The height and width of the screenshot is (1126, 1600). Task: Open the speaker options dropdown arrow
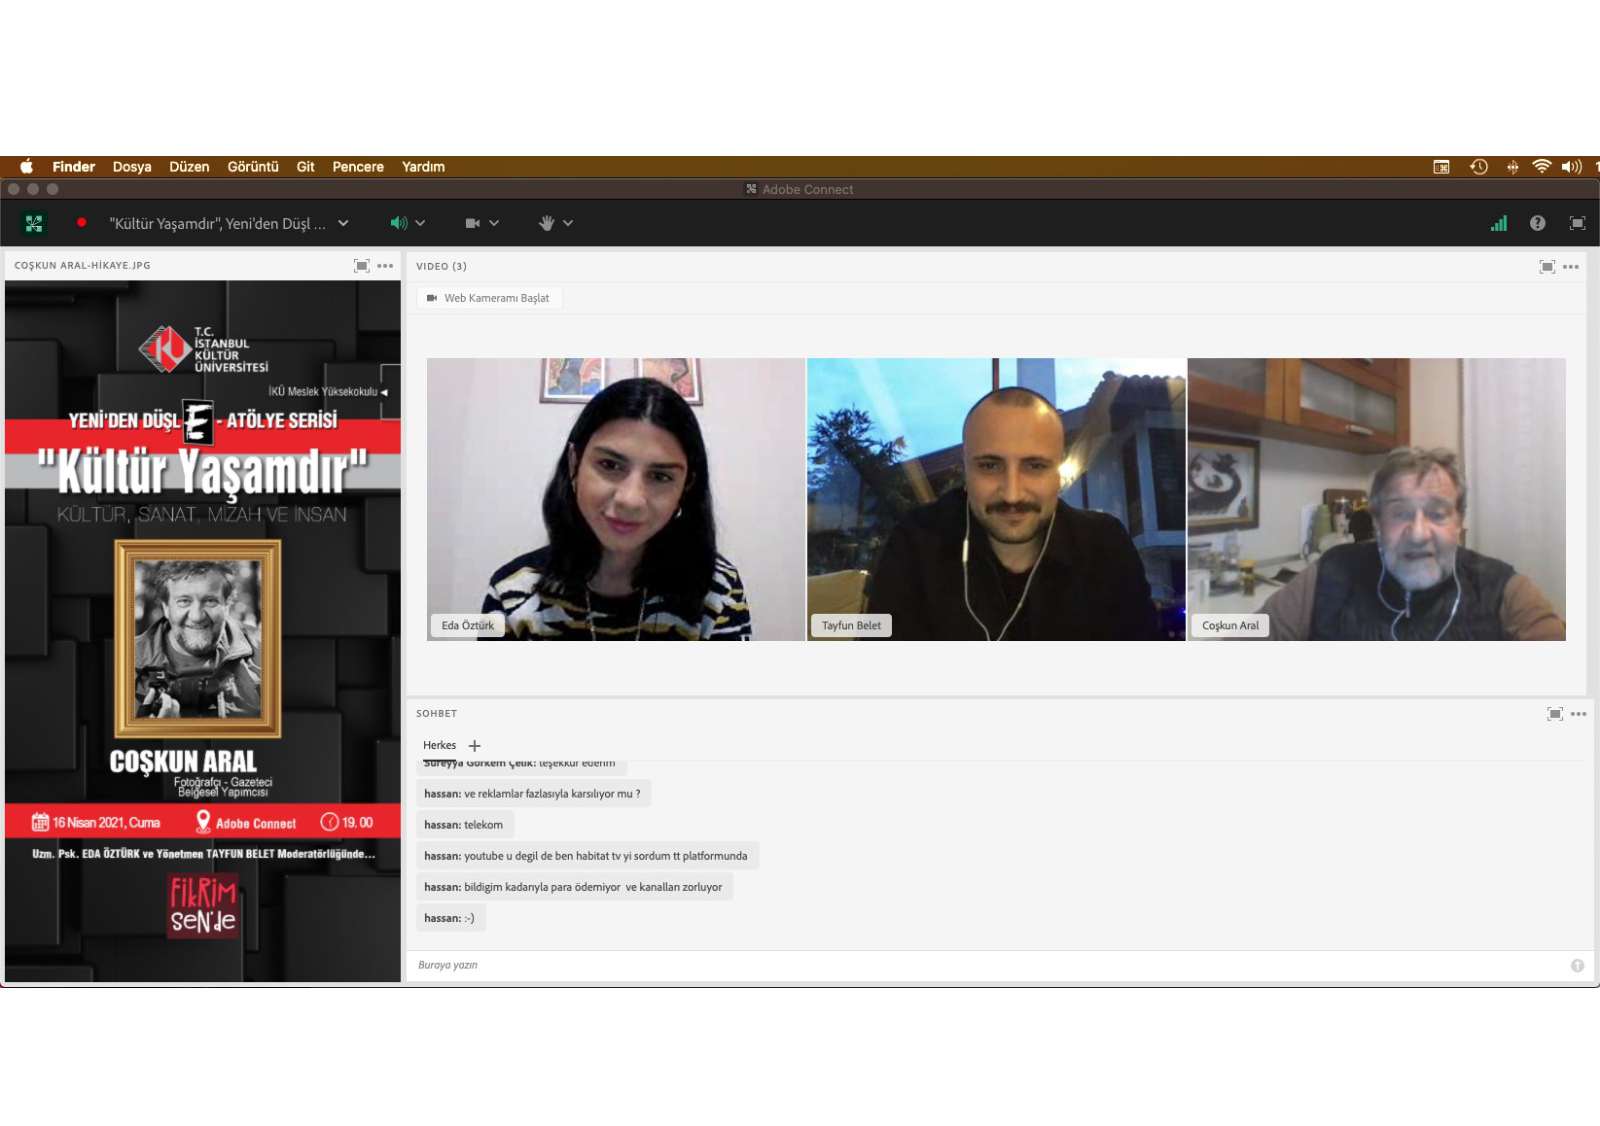[x=421, y=223]
